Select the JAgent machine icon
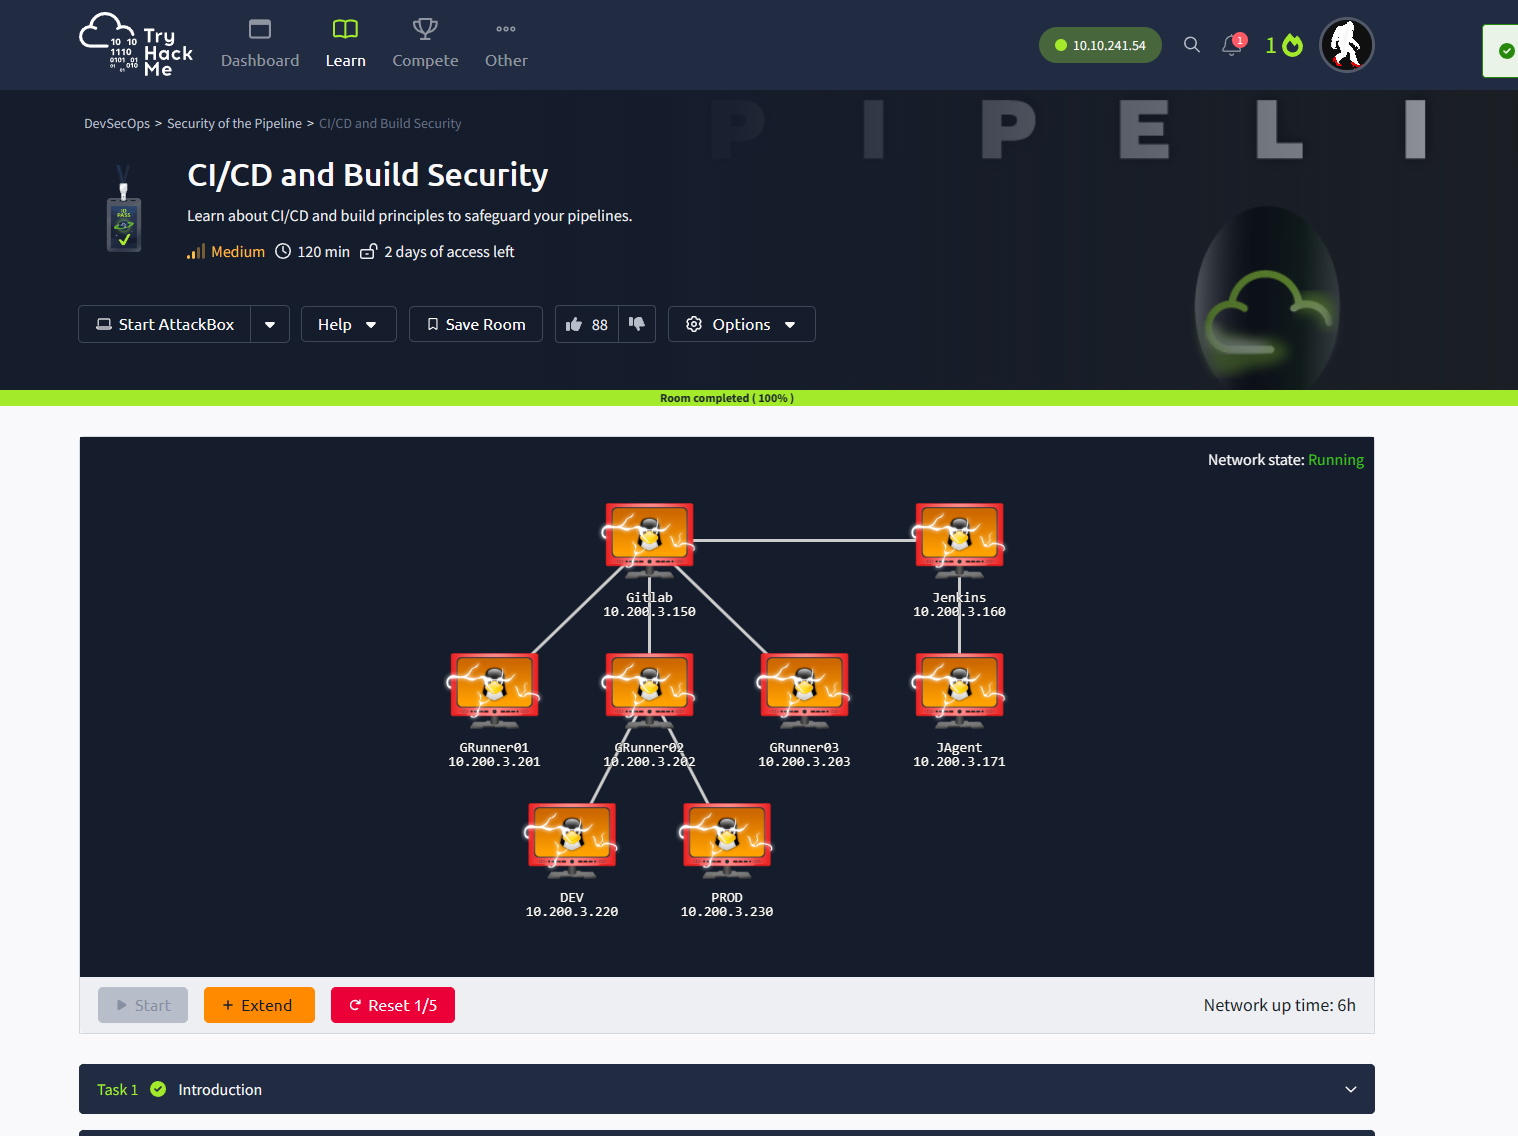The height and width of the screenshot is (1136, 1518). pyautogui.click(x=959, y=691)
